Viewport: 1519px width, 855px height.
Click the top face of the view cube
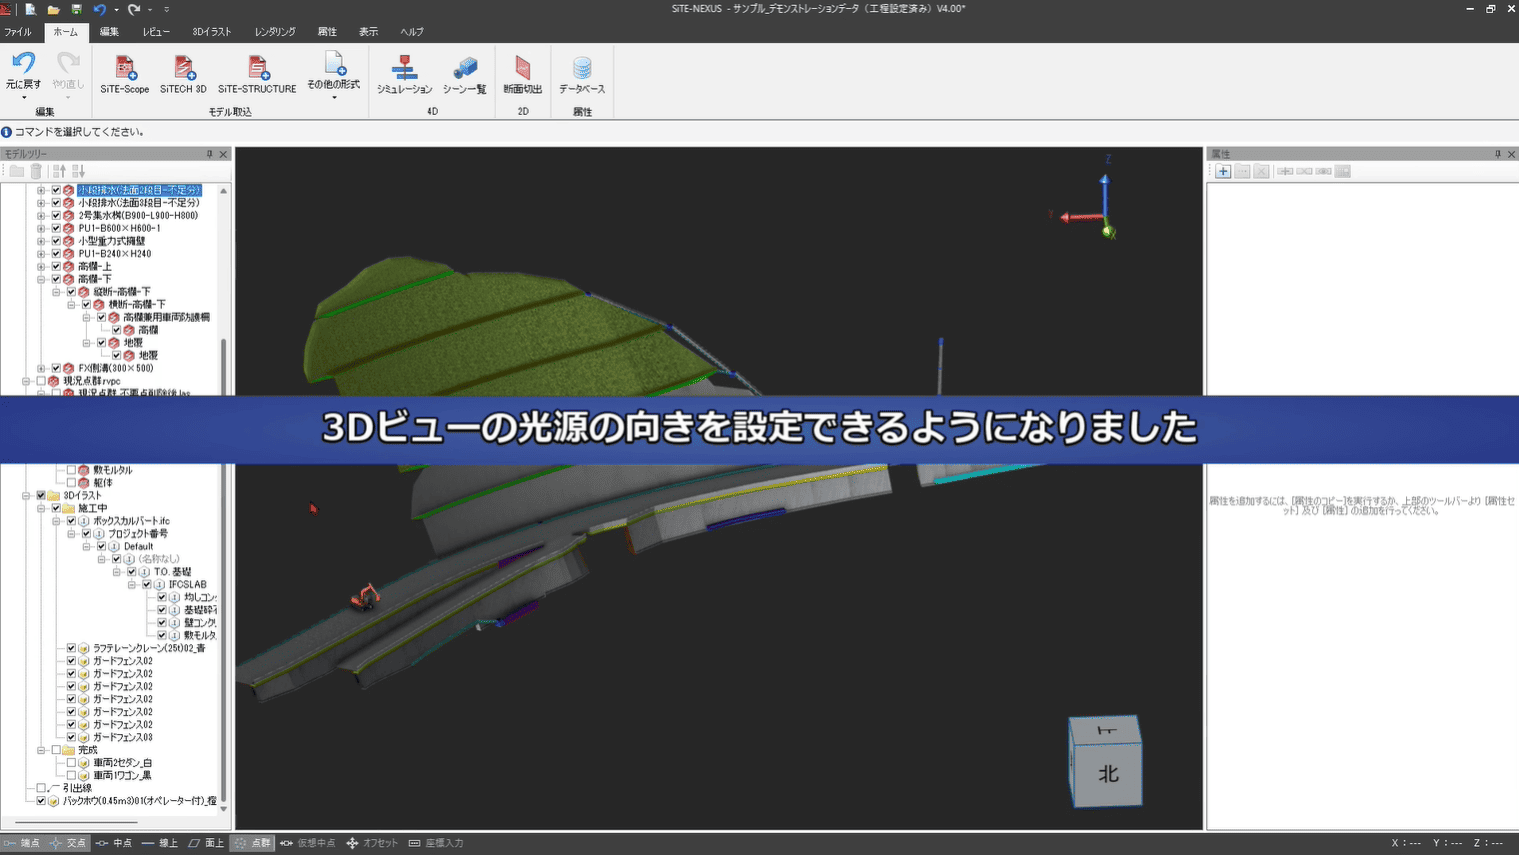point(1105,730)
